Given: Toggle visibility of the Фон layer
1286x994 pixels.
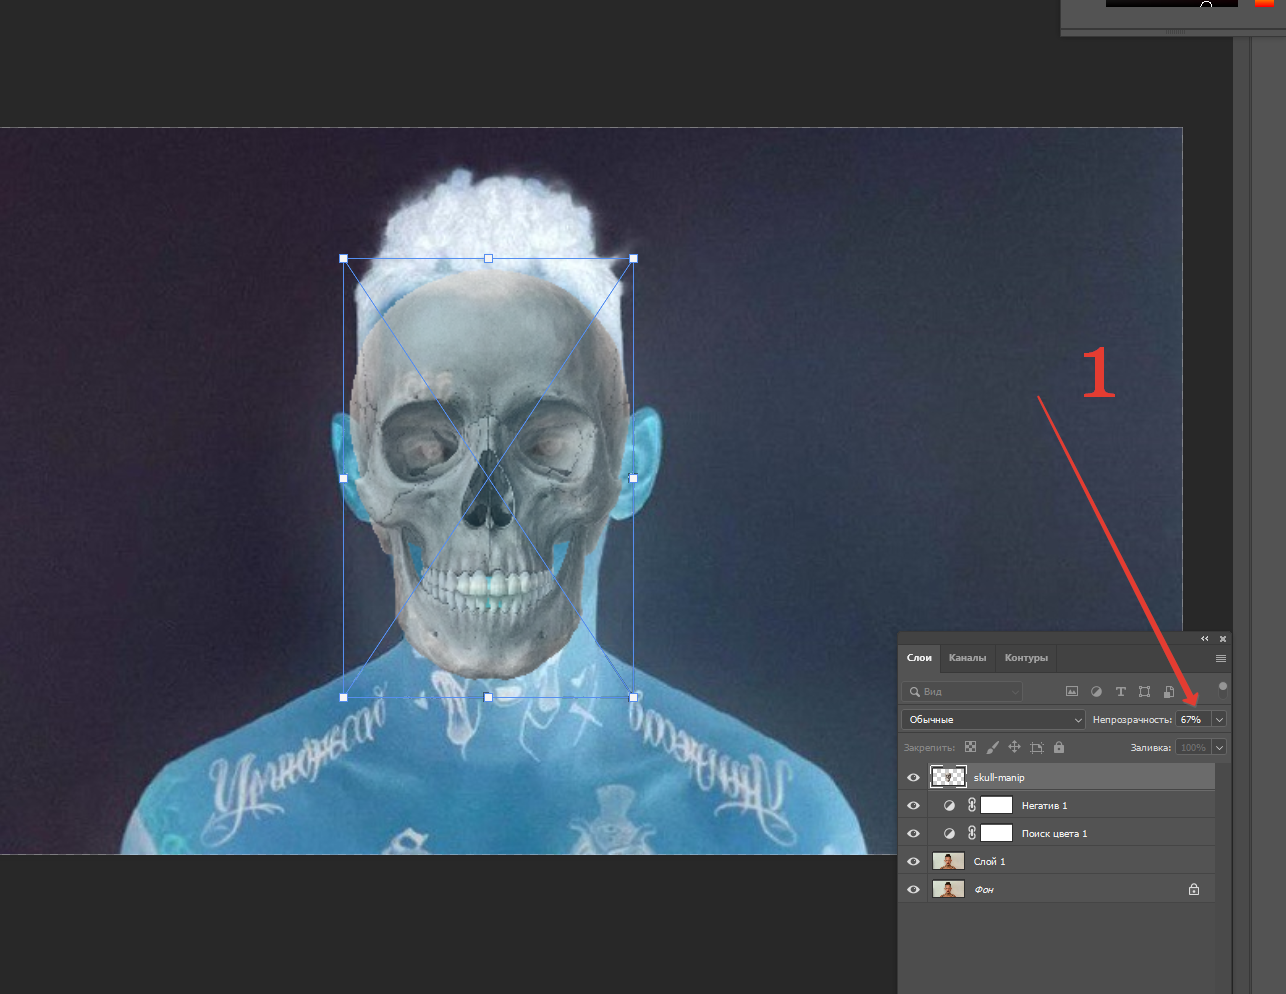Looking at the screenshot, I should coord(913,889).
